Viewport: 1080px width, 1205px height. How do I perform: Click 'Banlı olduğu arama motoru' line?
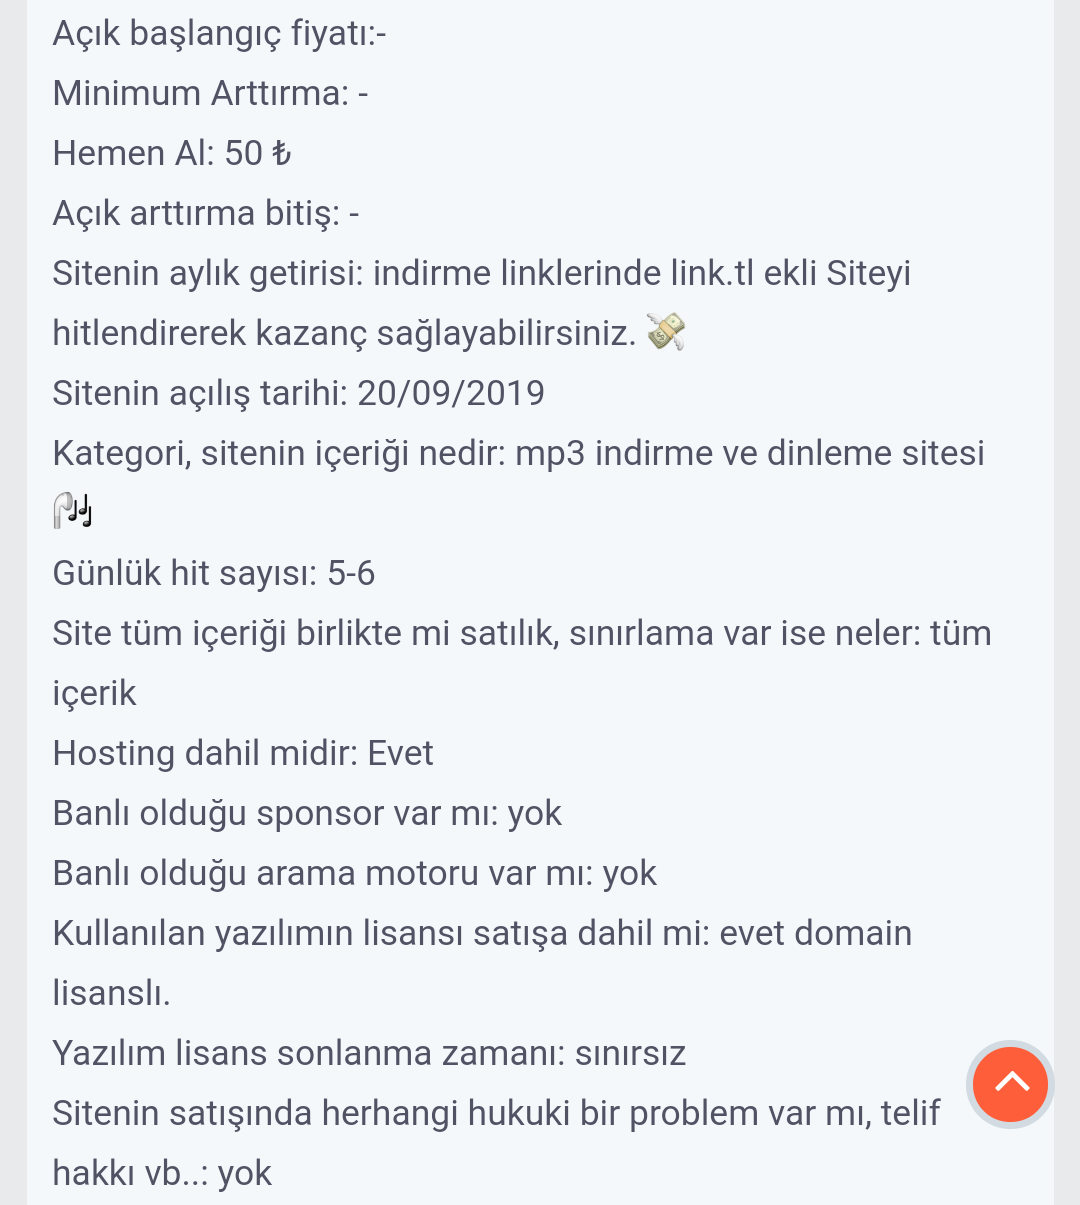point(355,873)
